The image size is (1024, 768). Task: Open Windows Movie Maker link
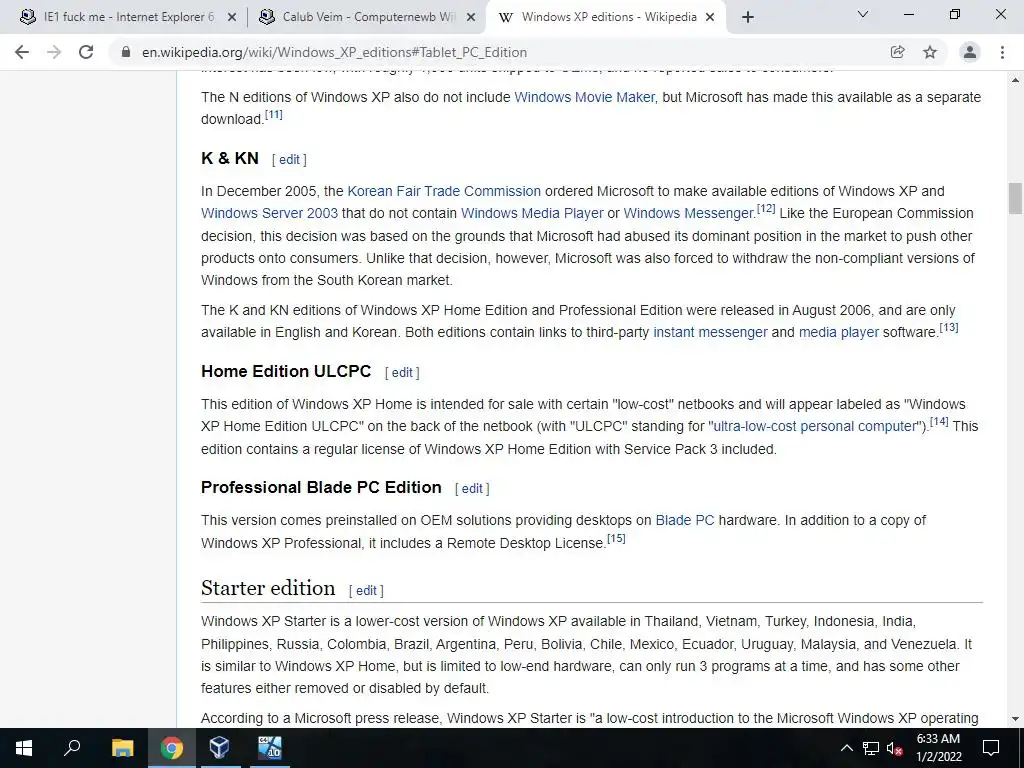[584, 97]
